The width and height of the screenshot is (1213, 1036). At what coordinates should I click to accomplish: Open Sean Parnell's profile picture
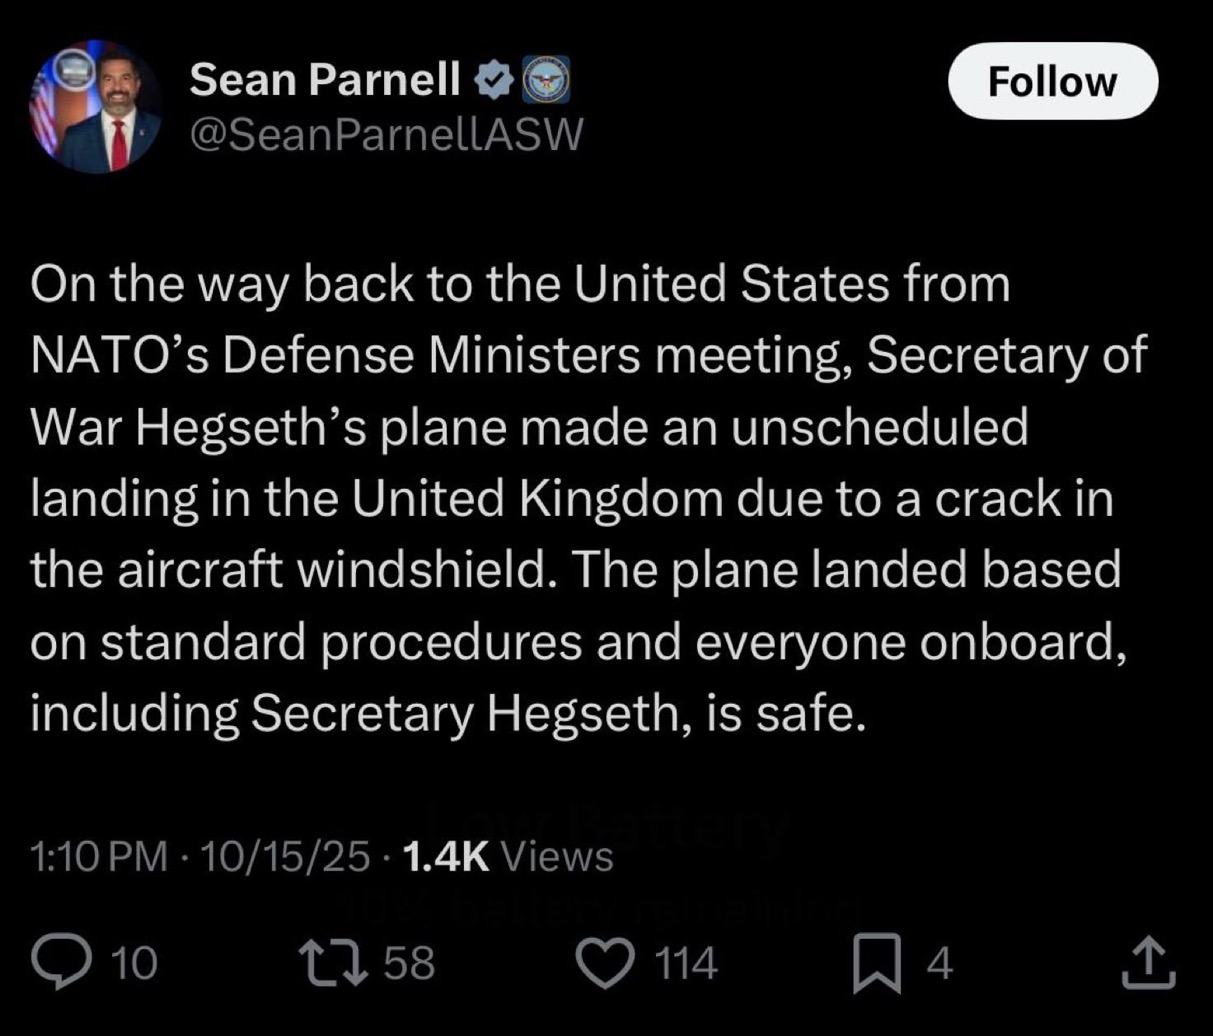(96, 107)
